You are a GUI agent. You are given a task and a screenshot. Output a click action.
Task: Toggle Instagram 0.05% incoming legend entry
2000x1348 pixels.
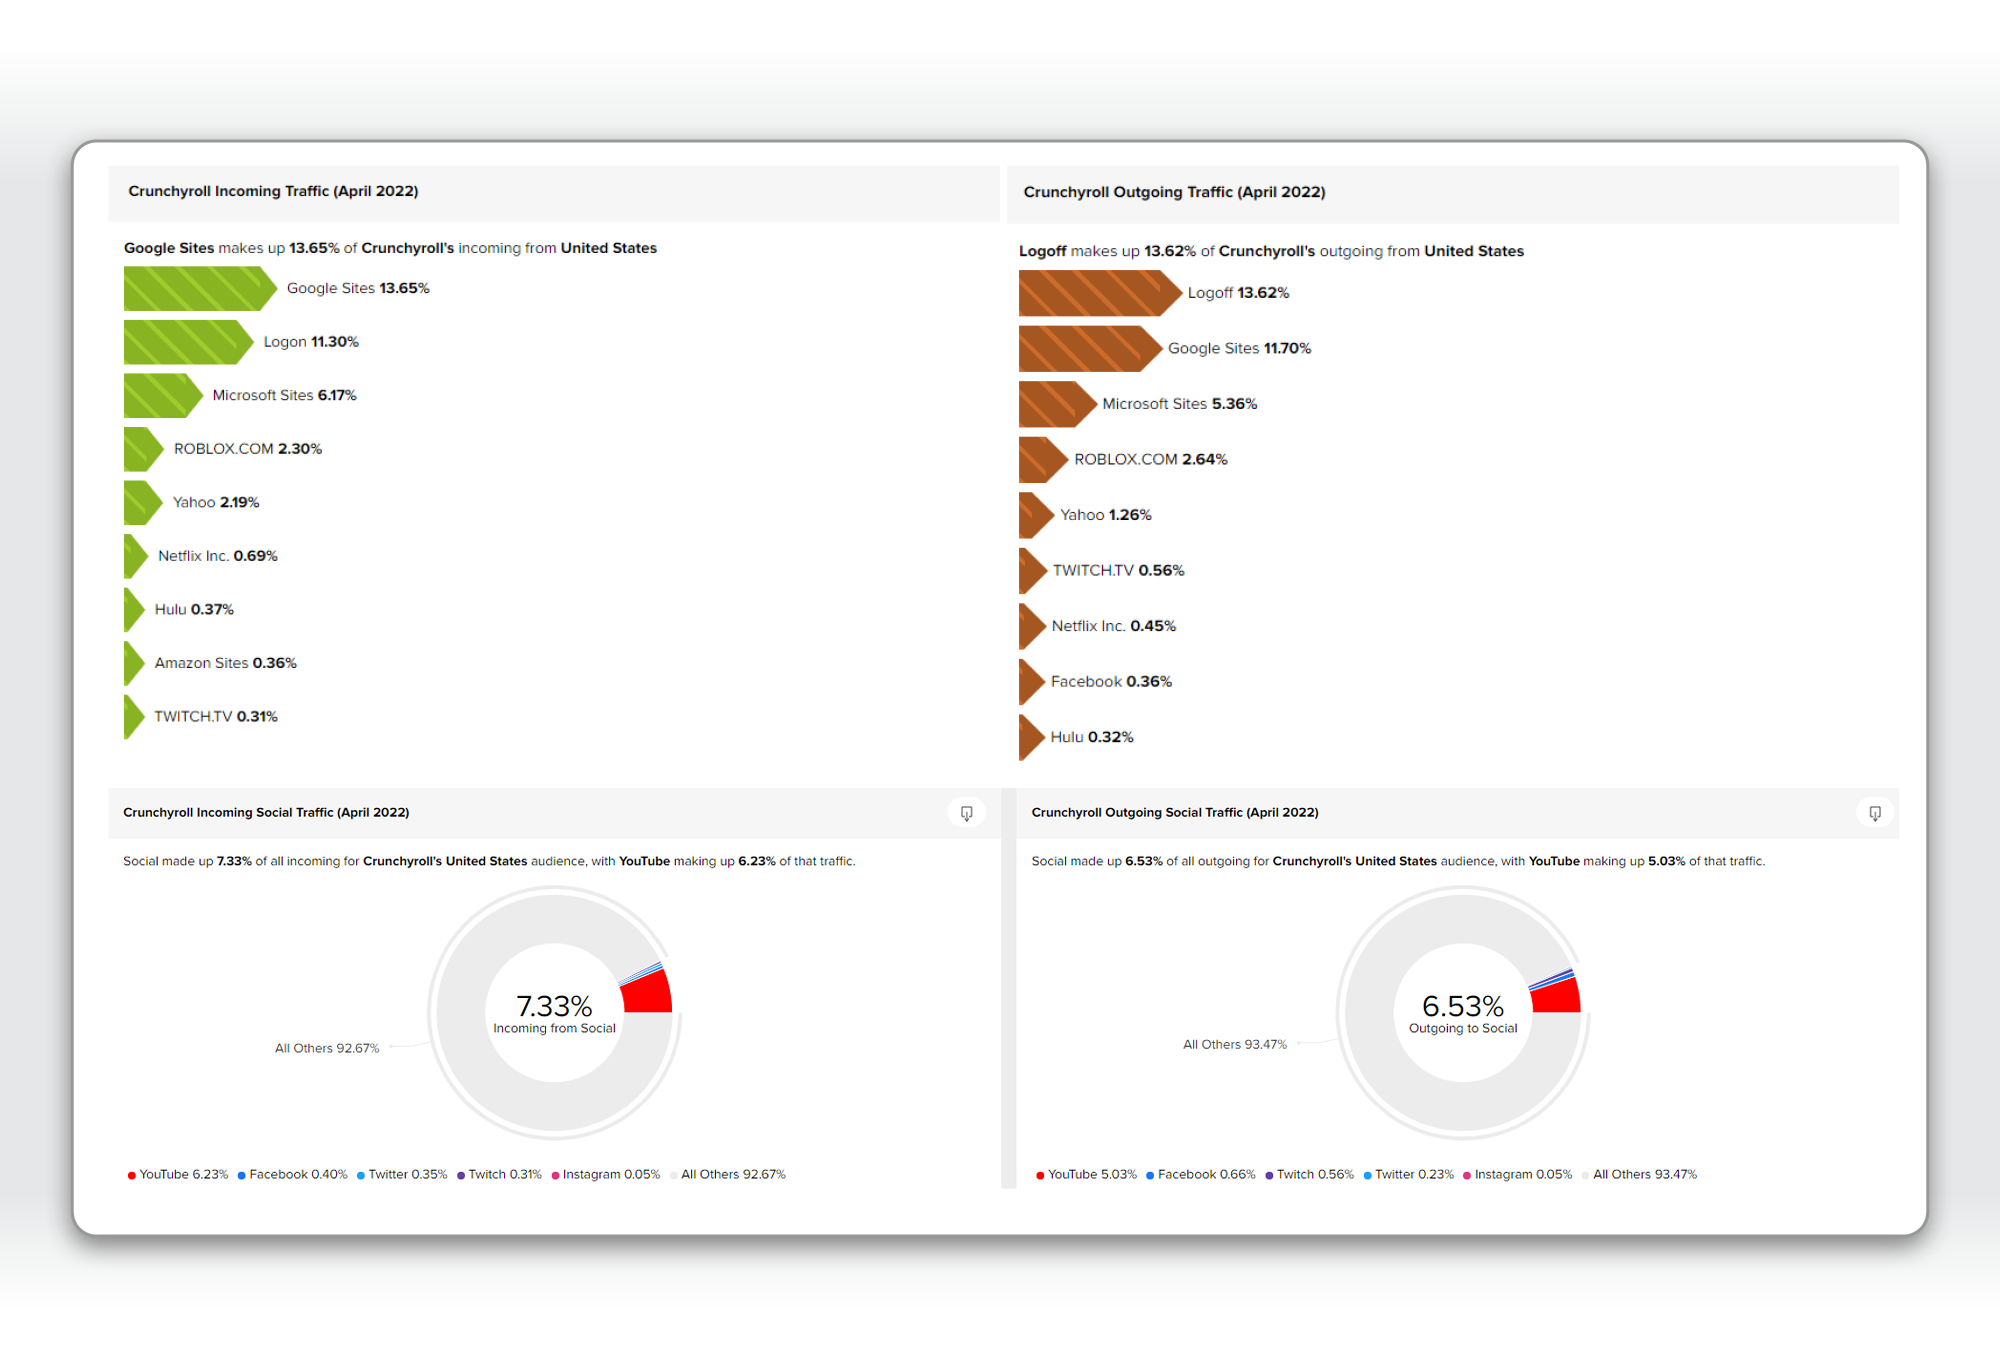pyautogui.click(x=606, y=1174)
